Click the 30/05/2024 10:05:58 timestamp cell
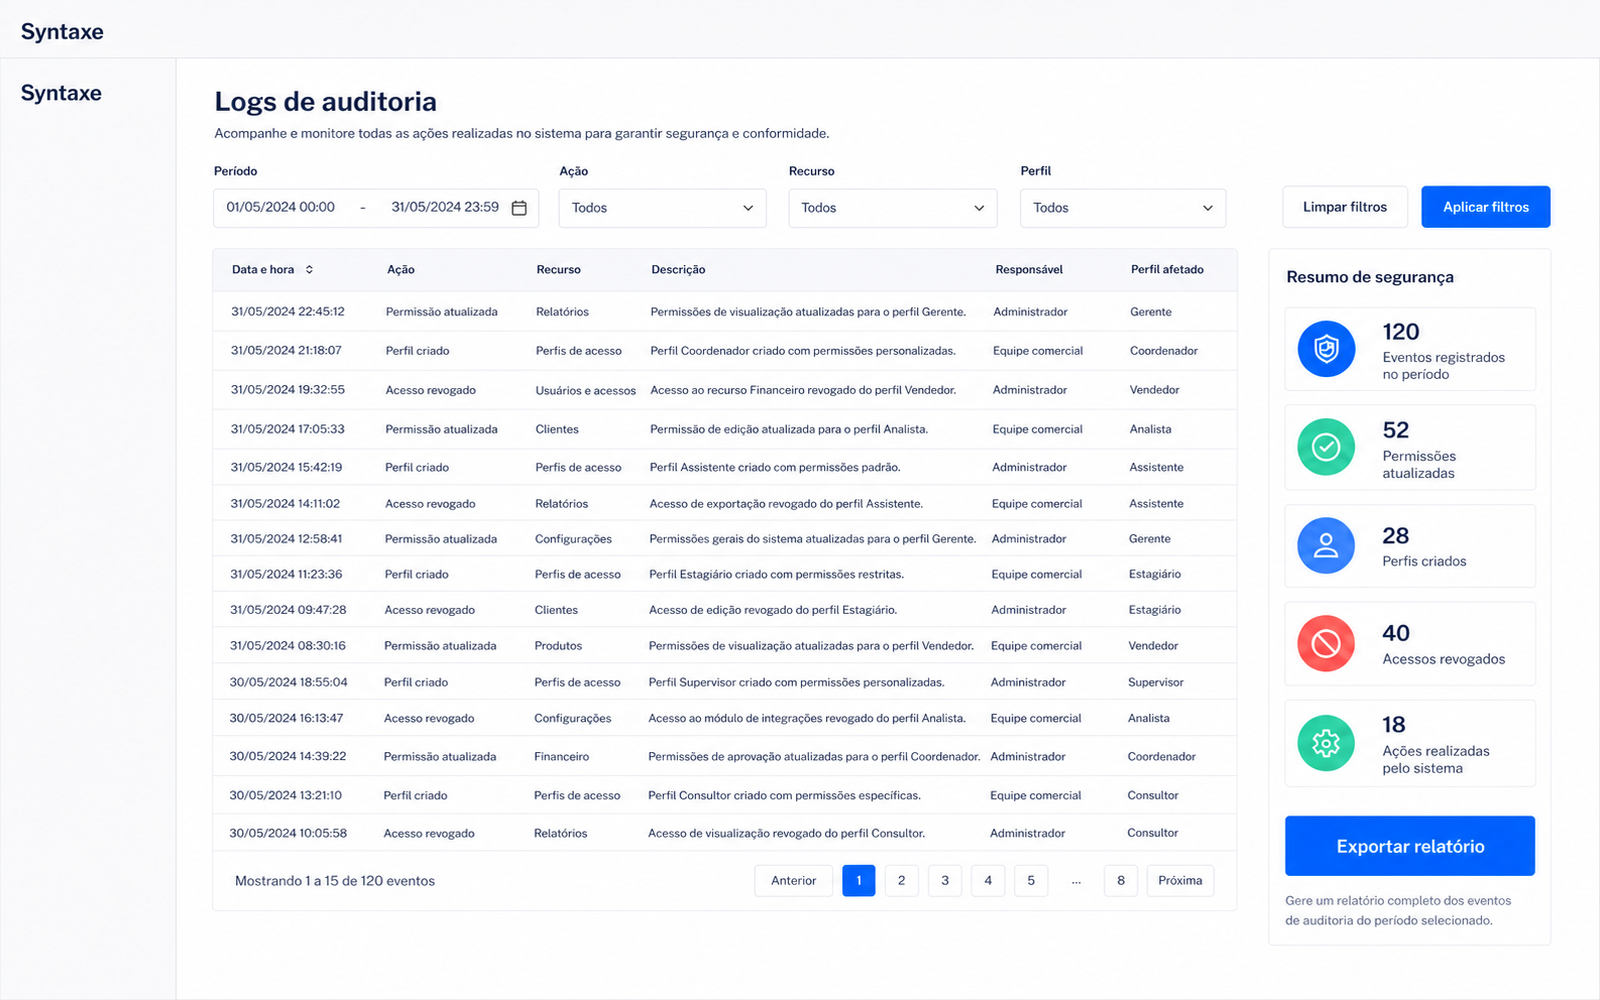The width and height of the screenshot is (1600, 1000). tap(288, 833)
